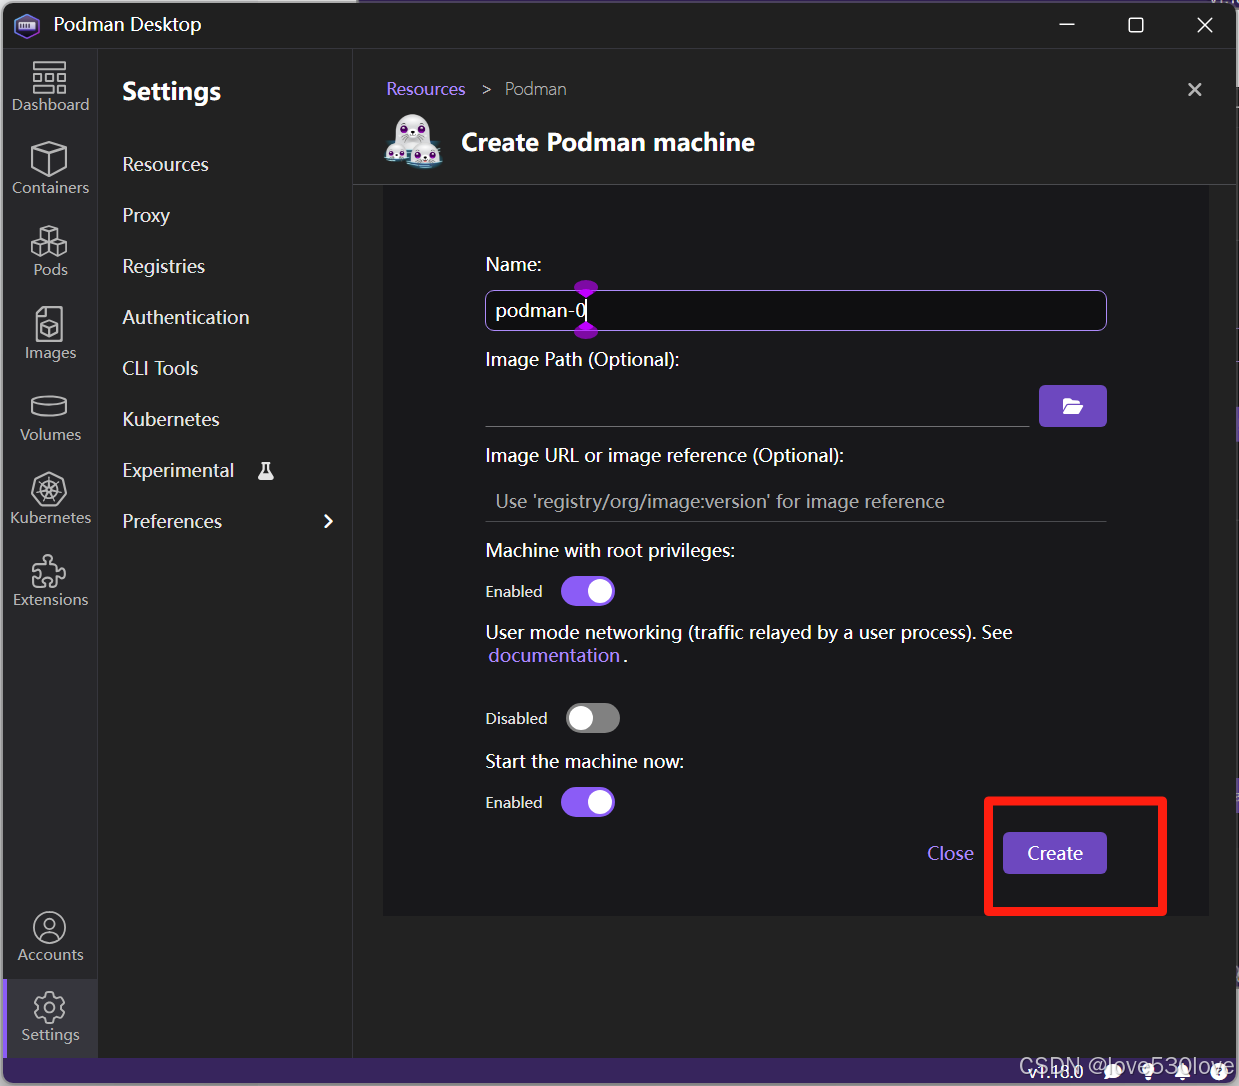Image resolution: width=1239 pixels, height=1086 pixels.
Task: Click the Close link beside Create
Action: (x=950, y=853)
